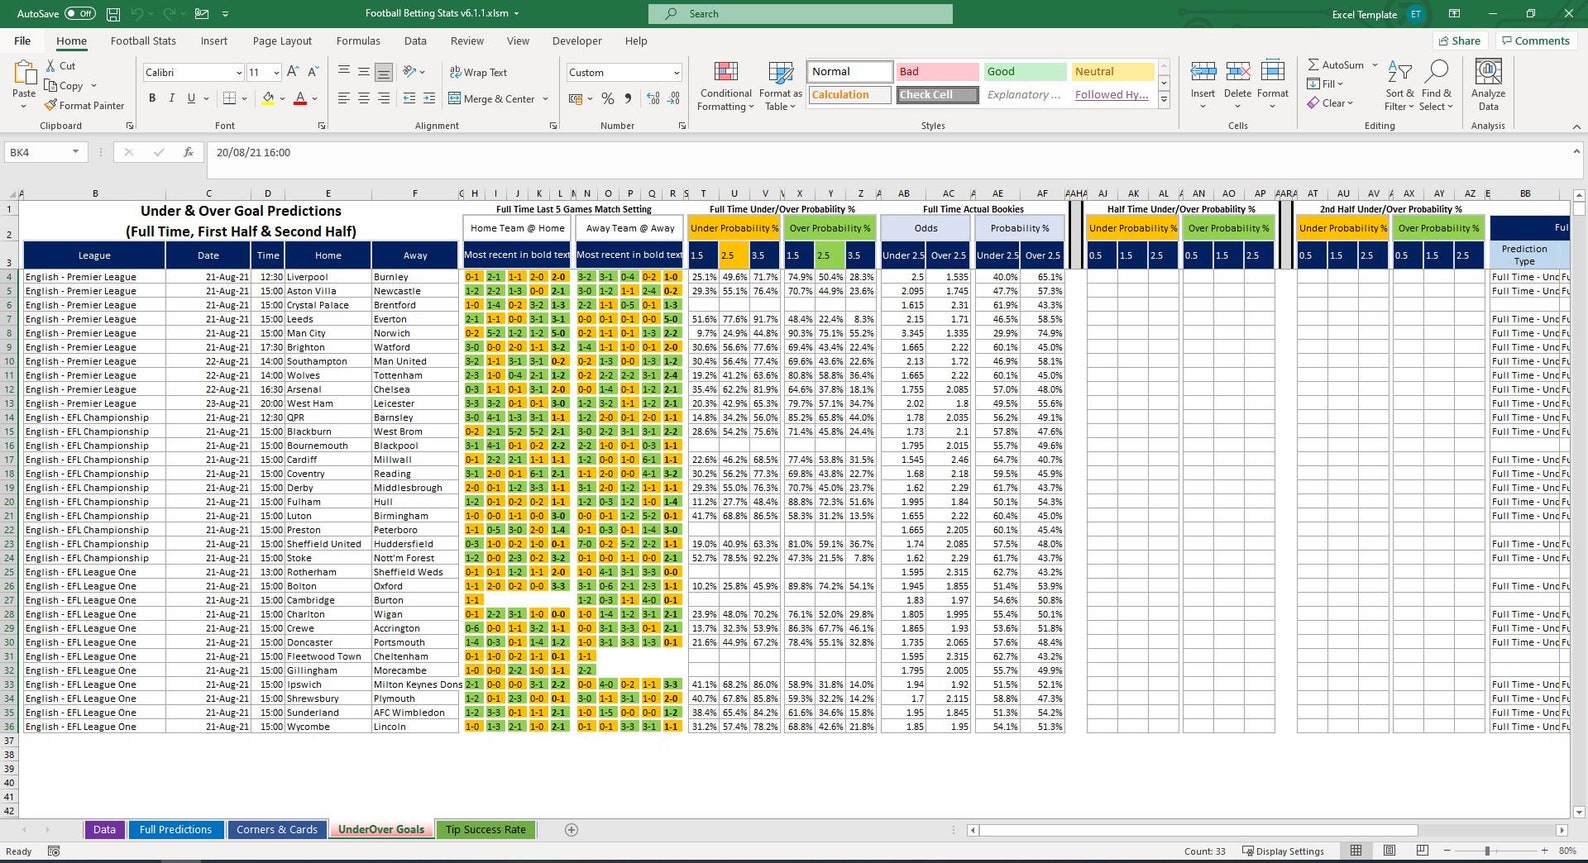Open the File menu
The image size is (1588, 863).
tap(22, 41)
